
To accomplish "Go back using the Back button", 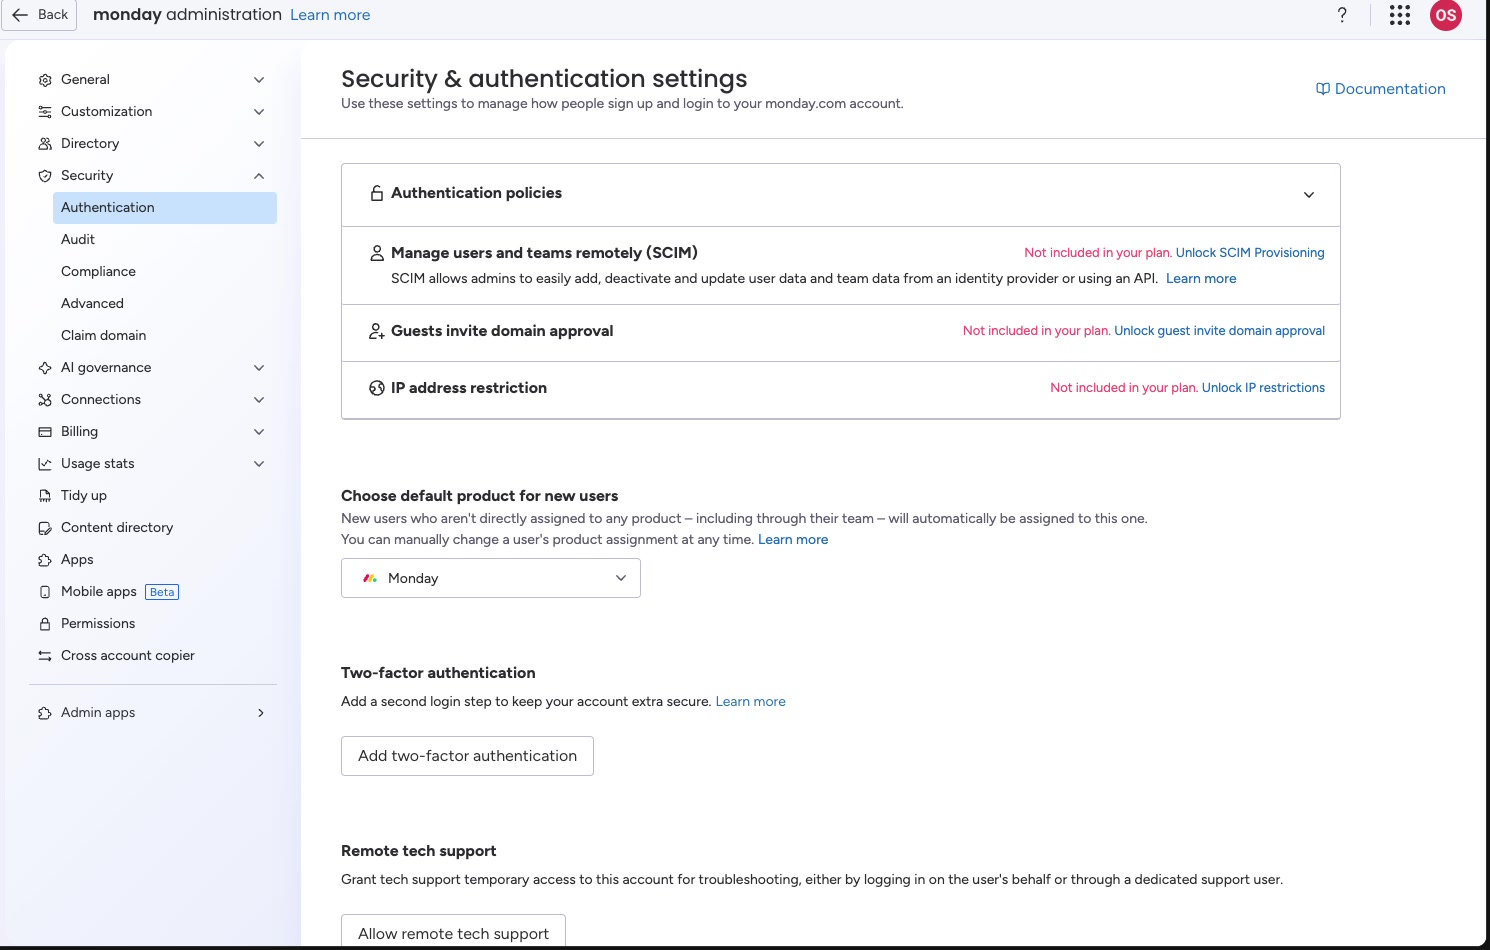I will pyautogui.click(x=40, y=15).
